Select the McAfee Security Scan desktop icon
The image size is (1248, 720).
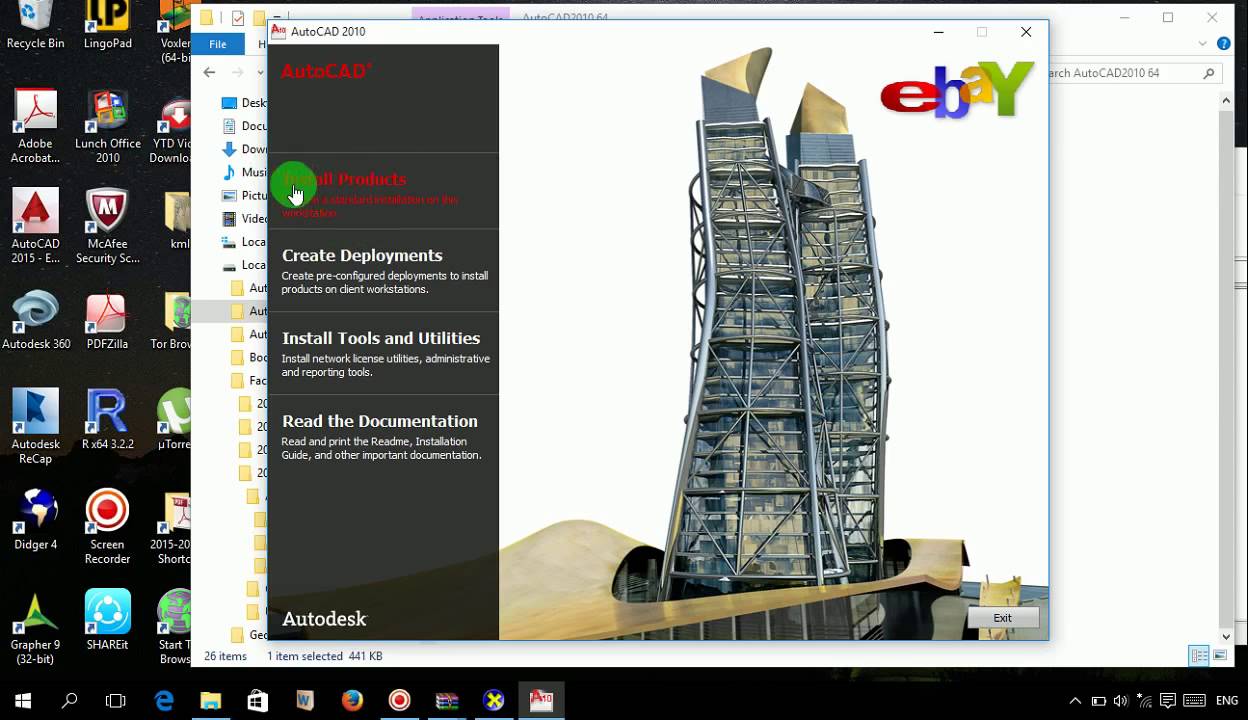tap(107, 226)
